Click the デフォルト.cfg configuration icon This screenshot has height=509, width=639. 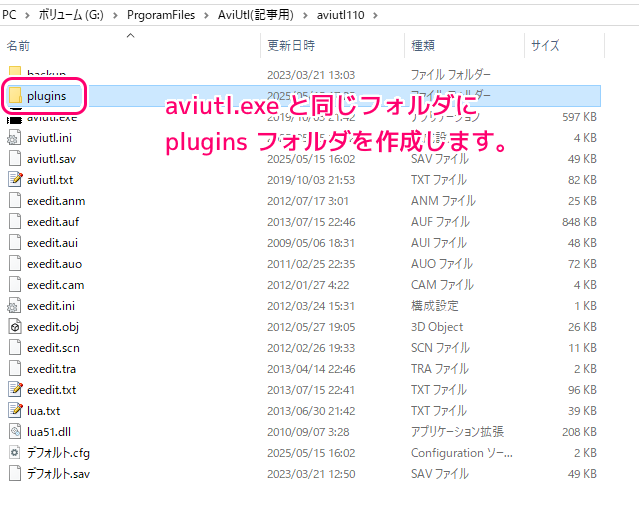pyautogui.click(x=15, y=453)
